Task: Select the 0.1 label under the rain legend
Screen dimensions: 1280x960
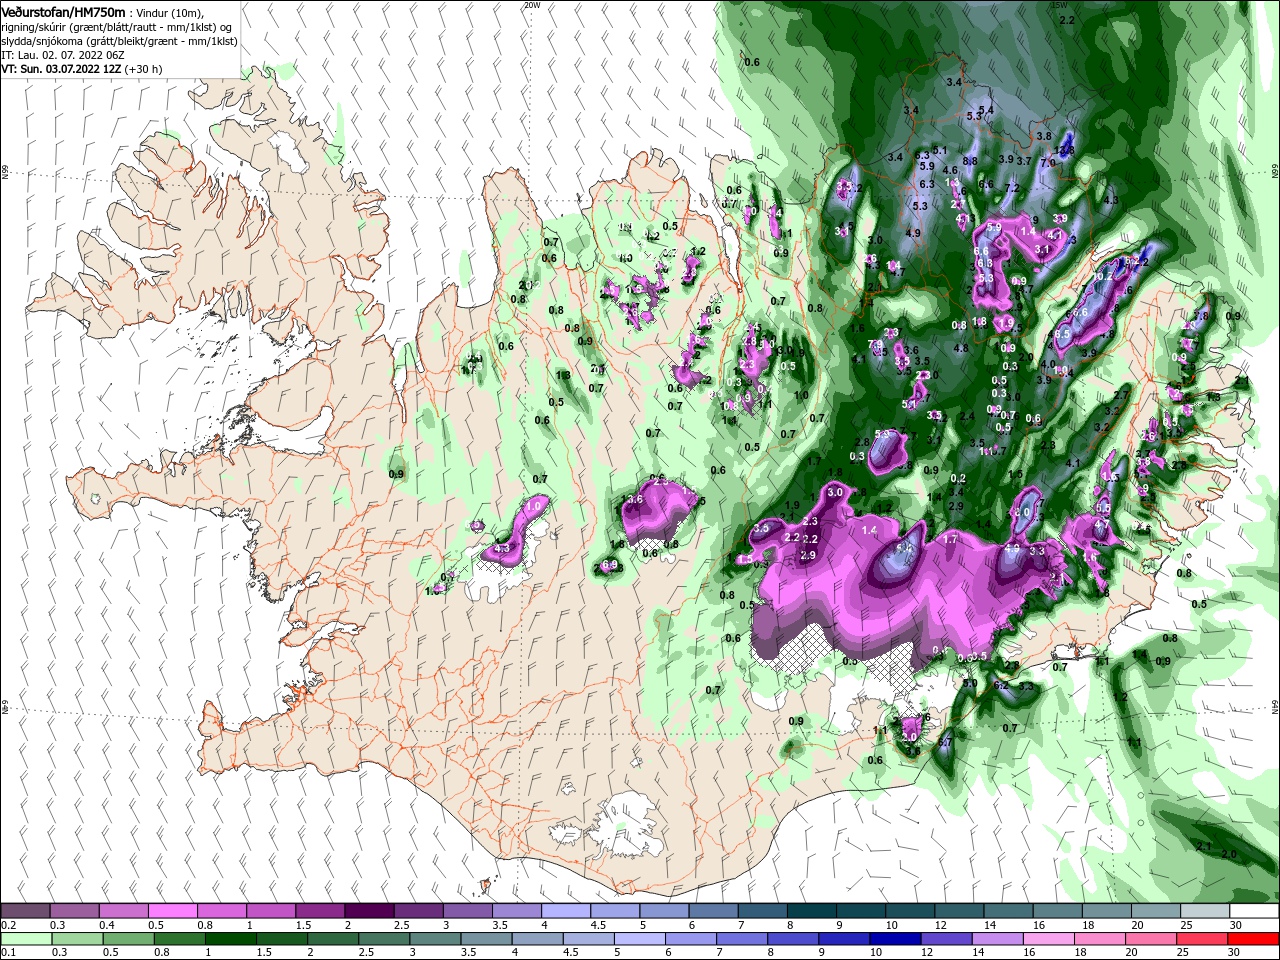Action: pos(9,954)
